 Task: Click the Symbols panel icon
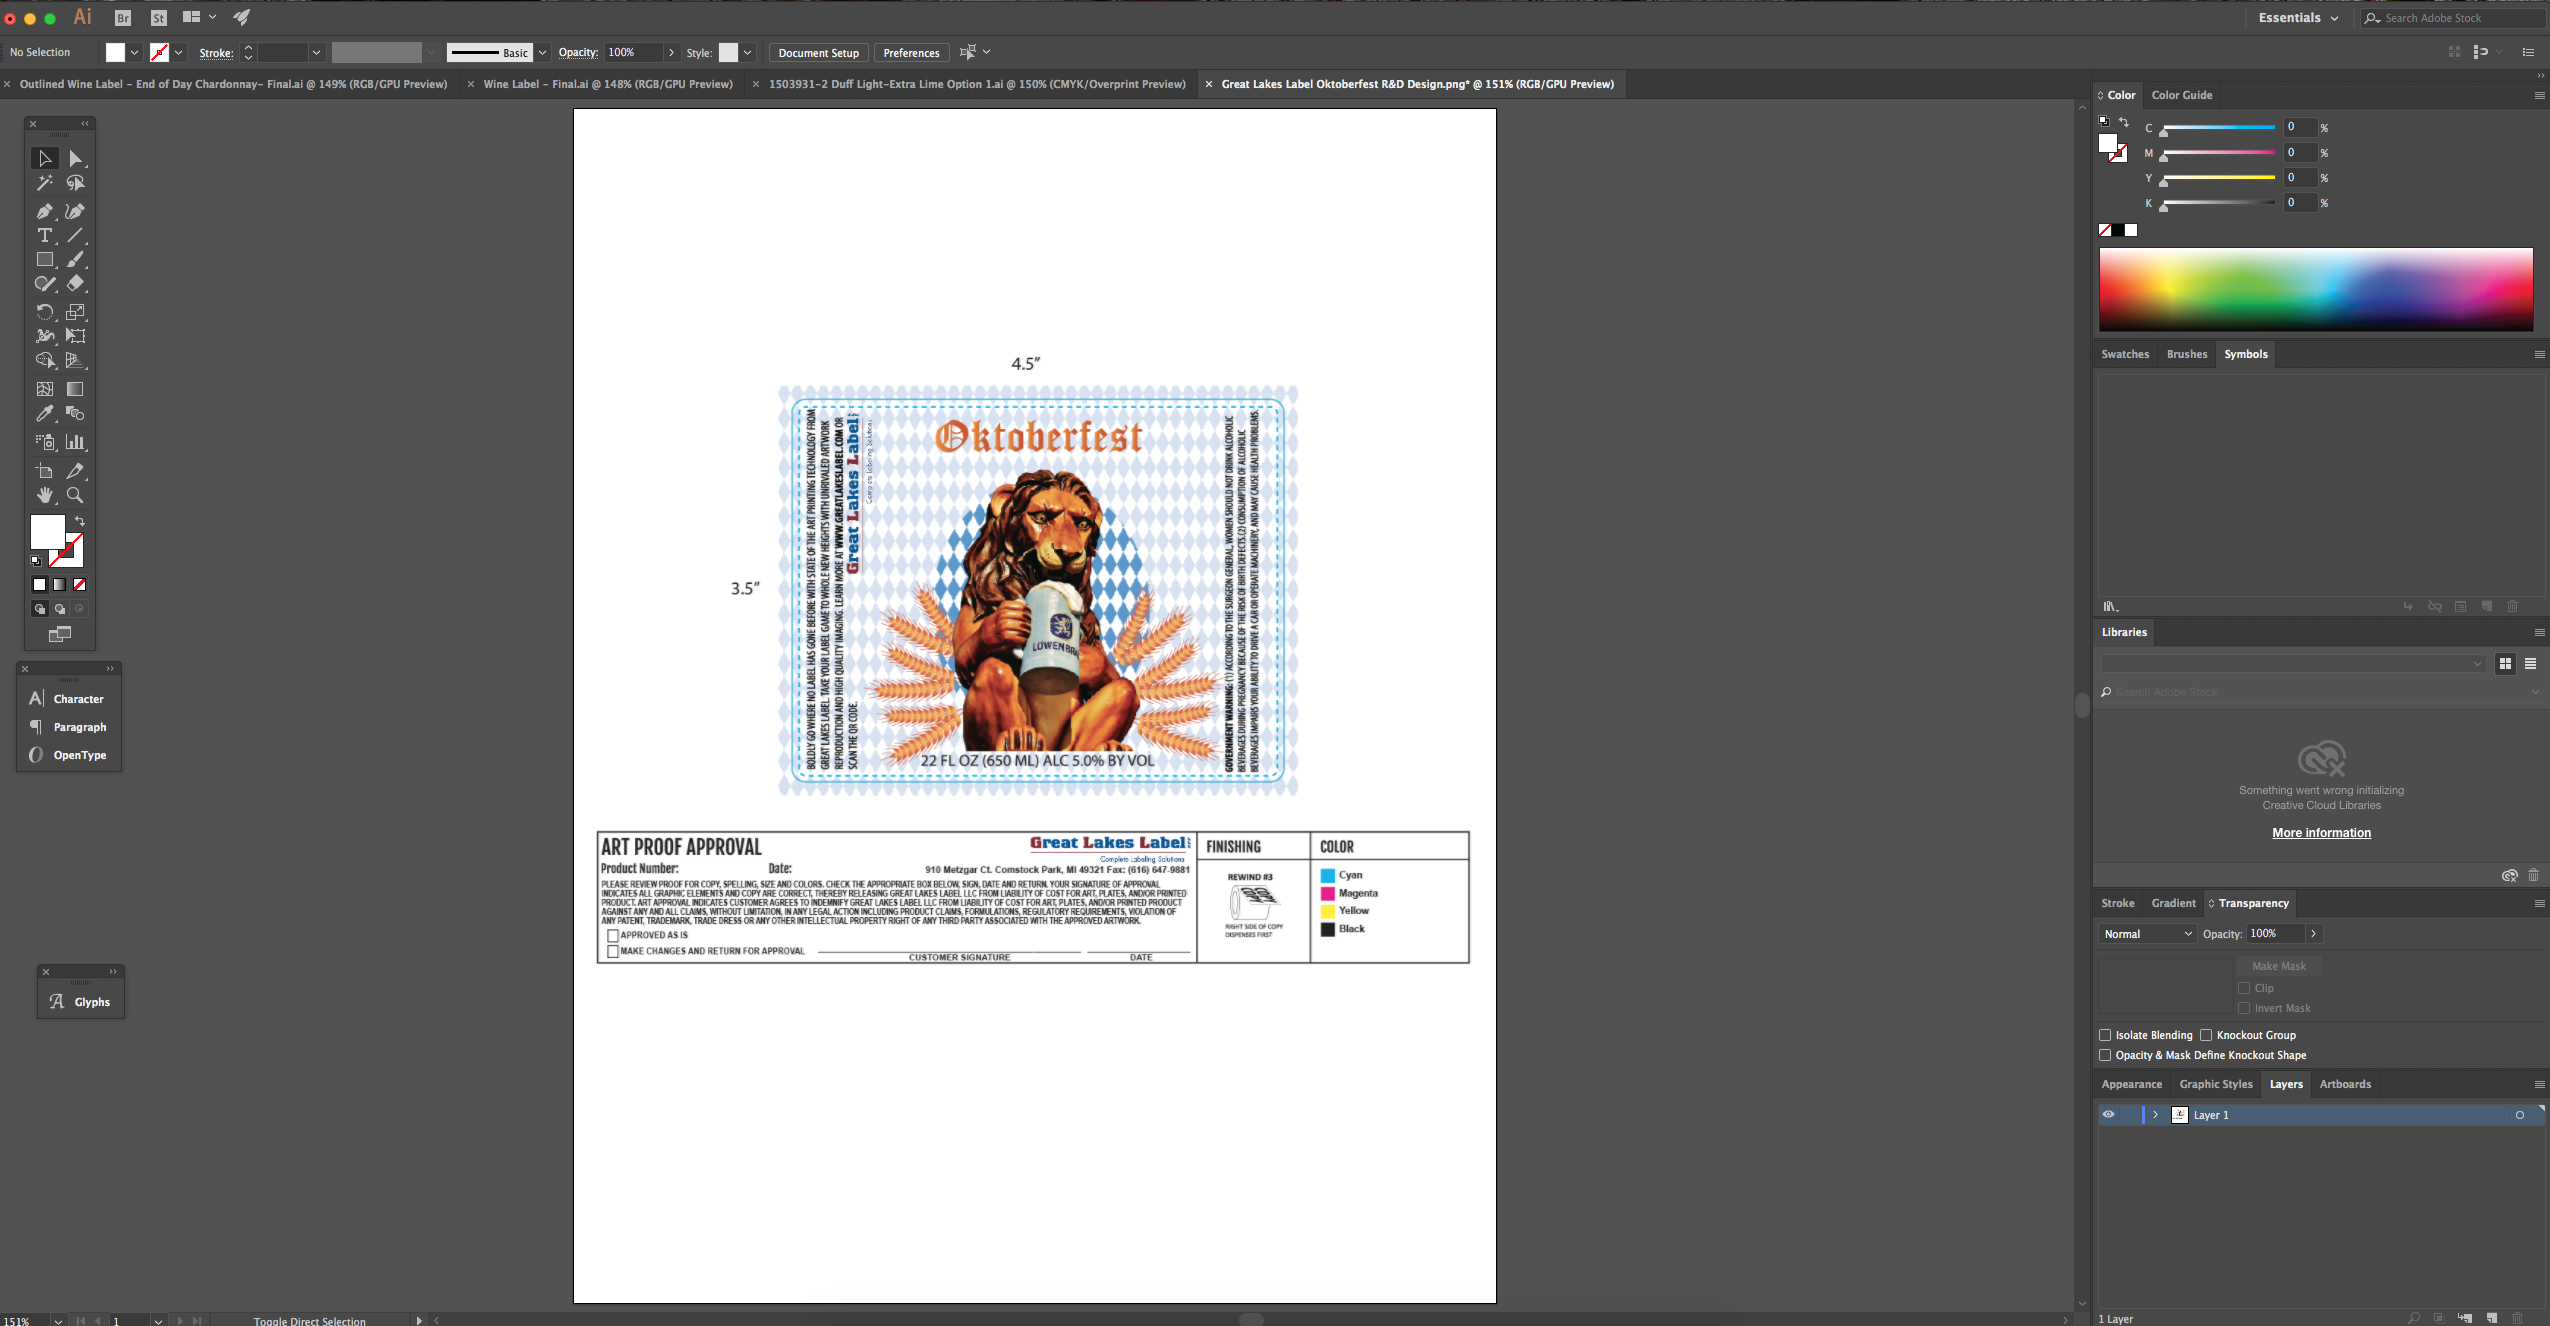2245,354
